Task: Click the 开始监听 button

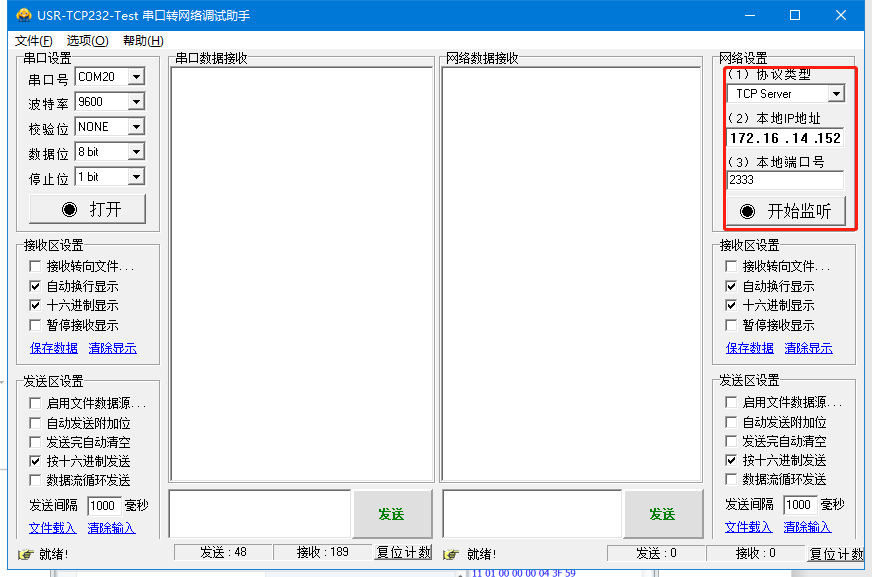Action: (x=786, y=211)
